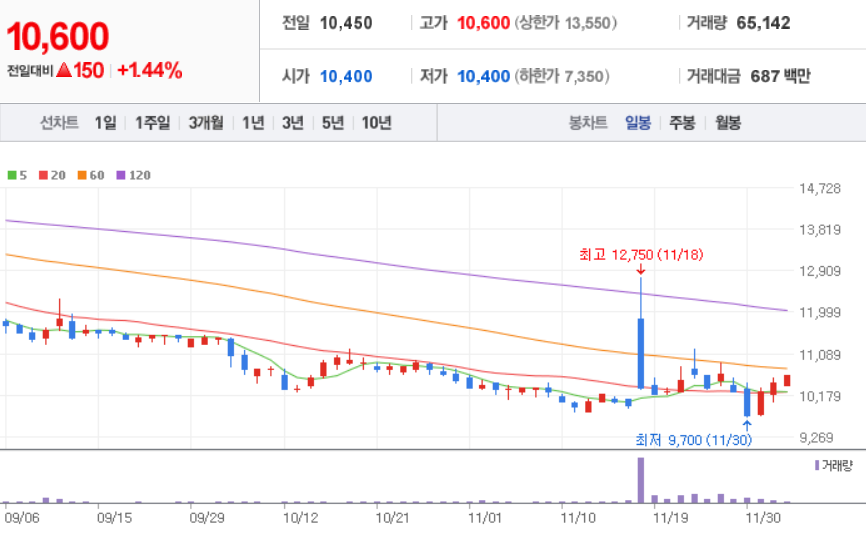The height and width of the screenshot is (543, 866).
Task: Show the 5년 line chart
Action: click(333, 123)
